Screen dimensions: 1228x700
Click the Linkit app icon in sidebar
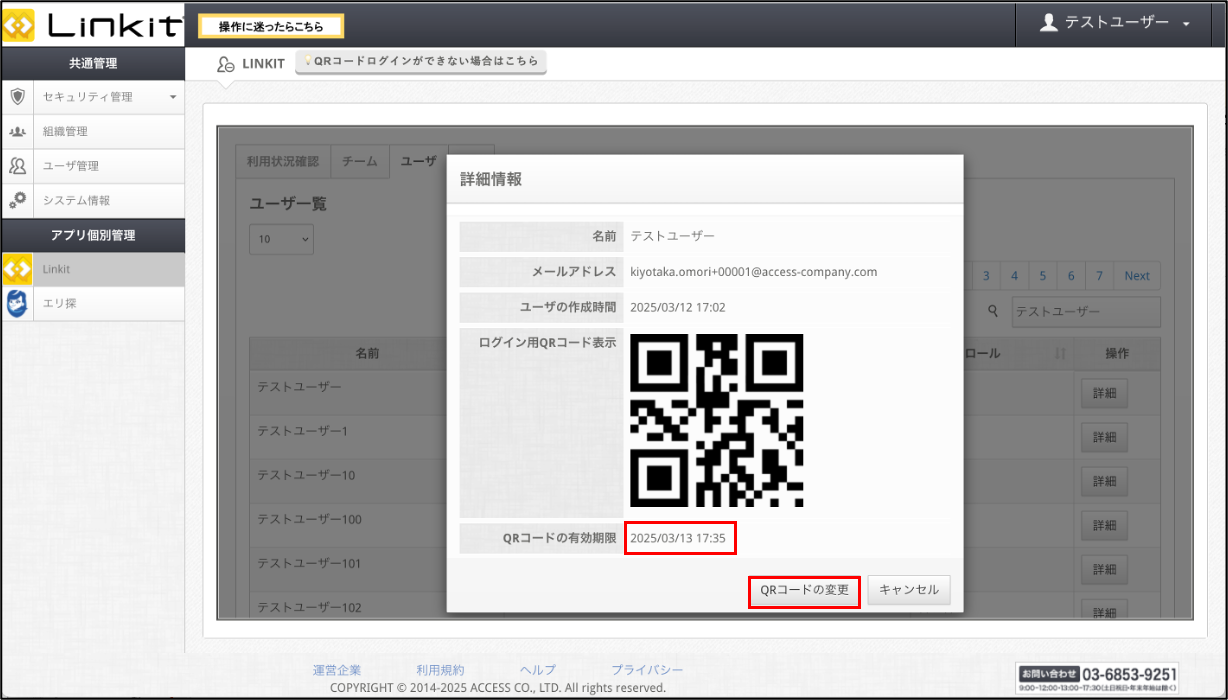18,269
